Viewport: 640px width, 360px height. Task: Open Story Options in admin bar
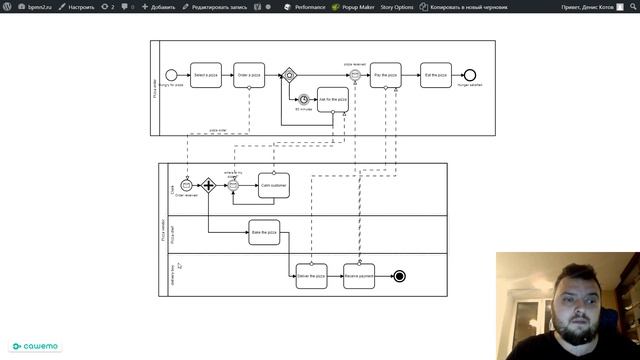(x=397, y=7)
